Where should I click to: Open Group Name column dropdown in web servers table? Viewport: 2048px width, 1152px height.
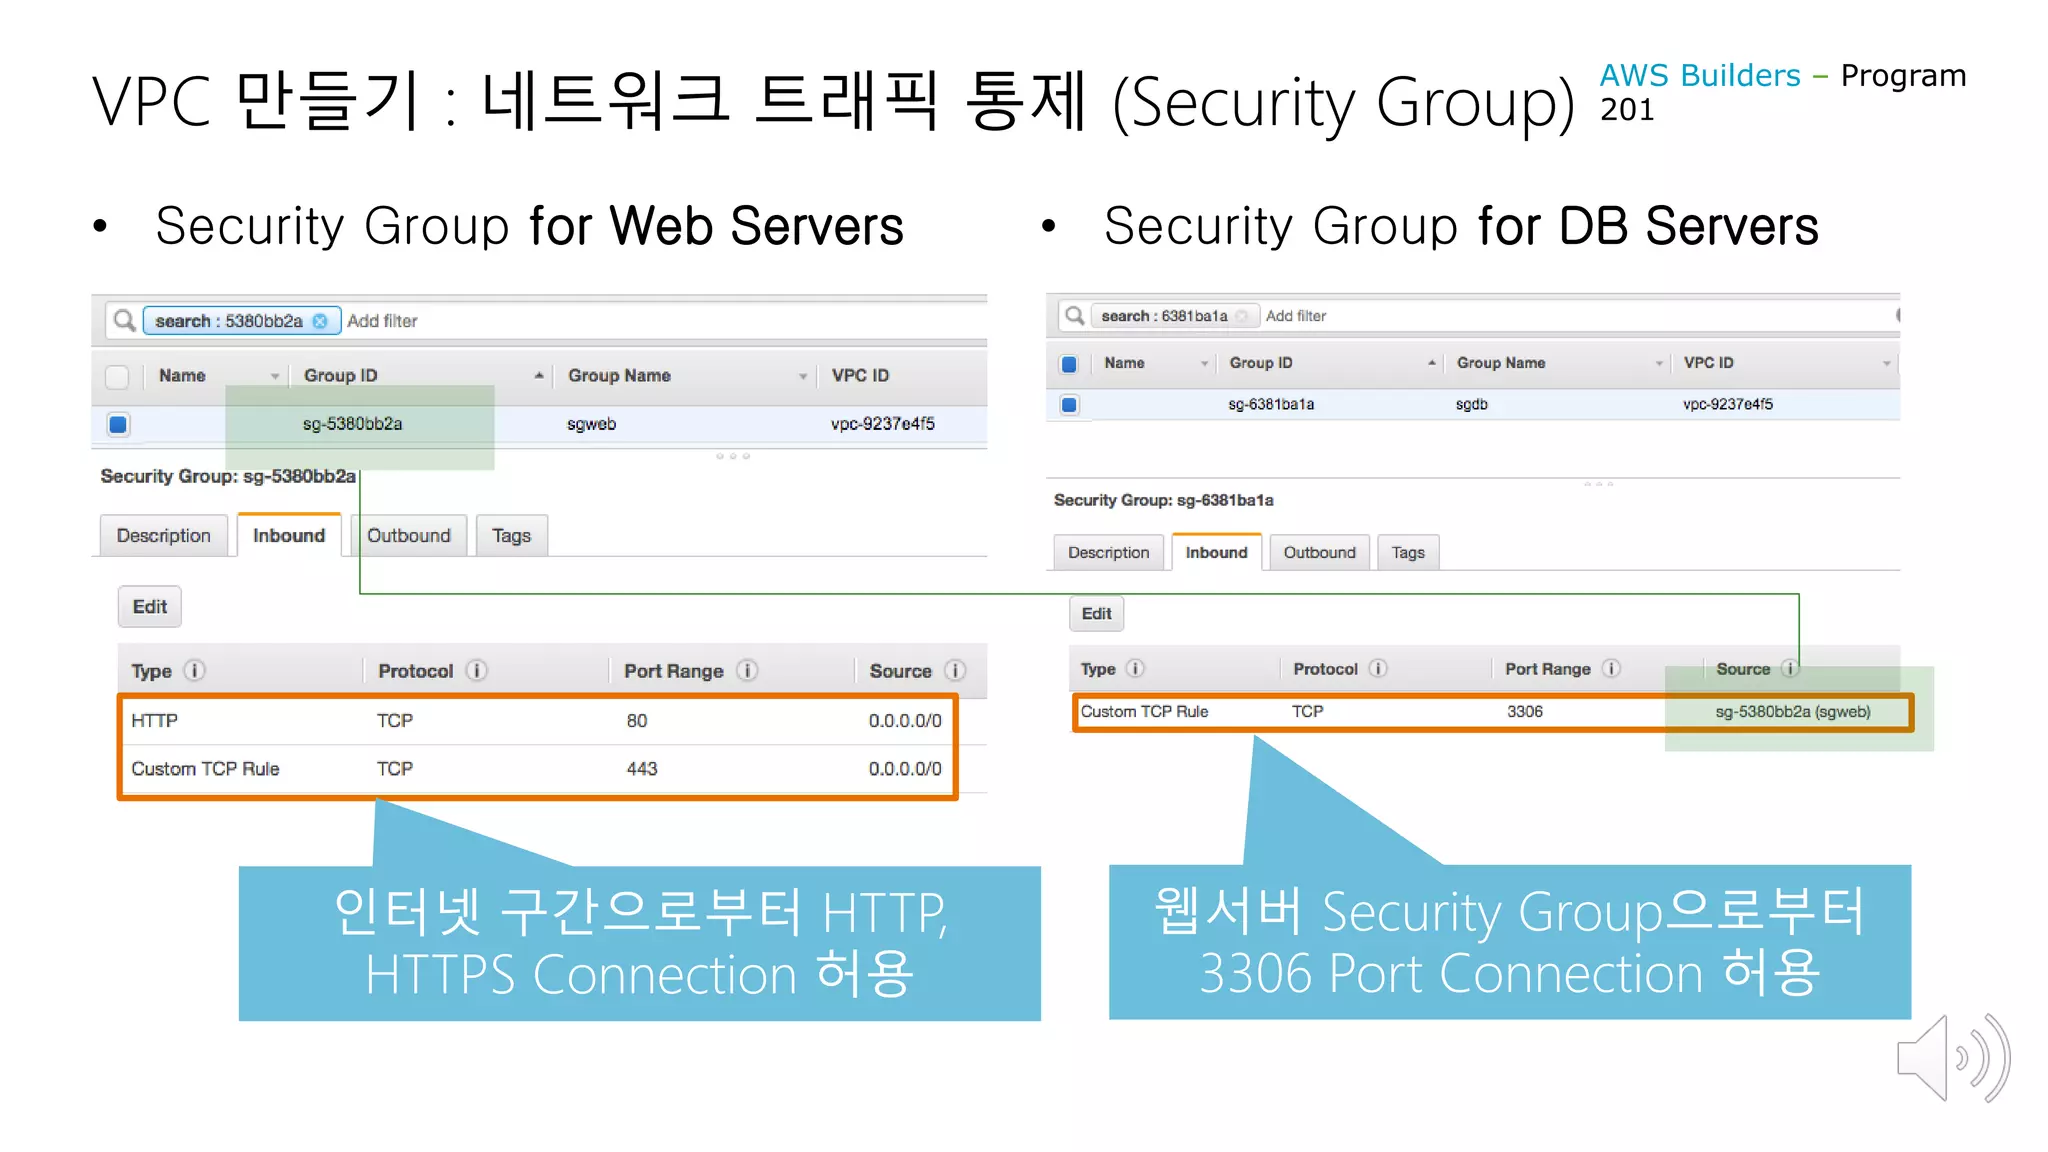pyautogui.click(x=802, y=376)
